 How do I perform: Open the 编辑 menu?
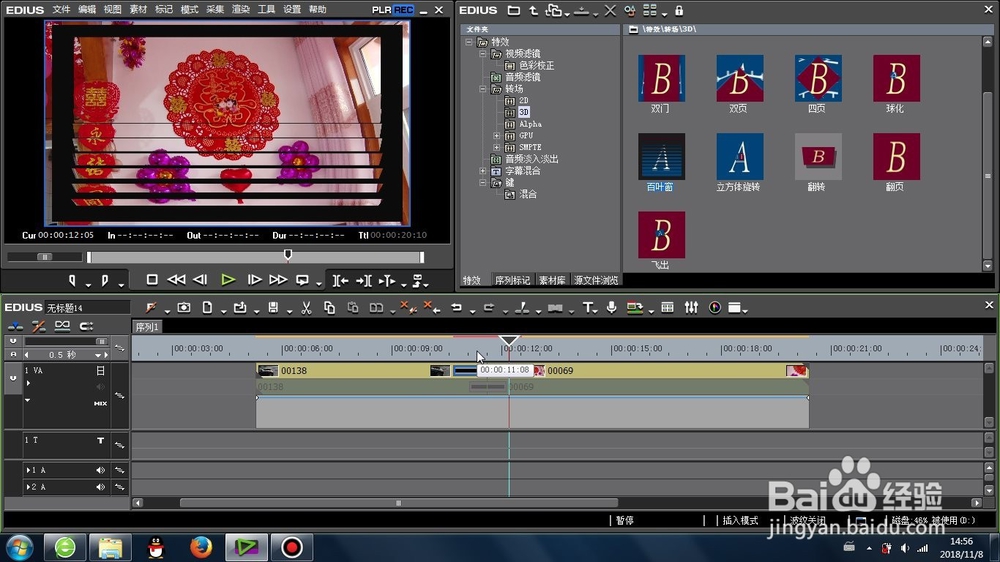tap(87, 10)
